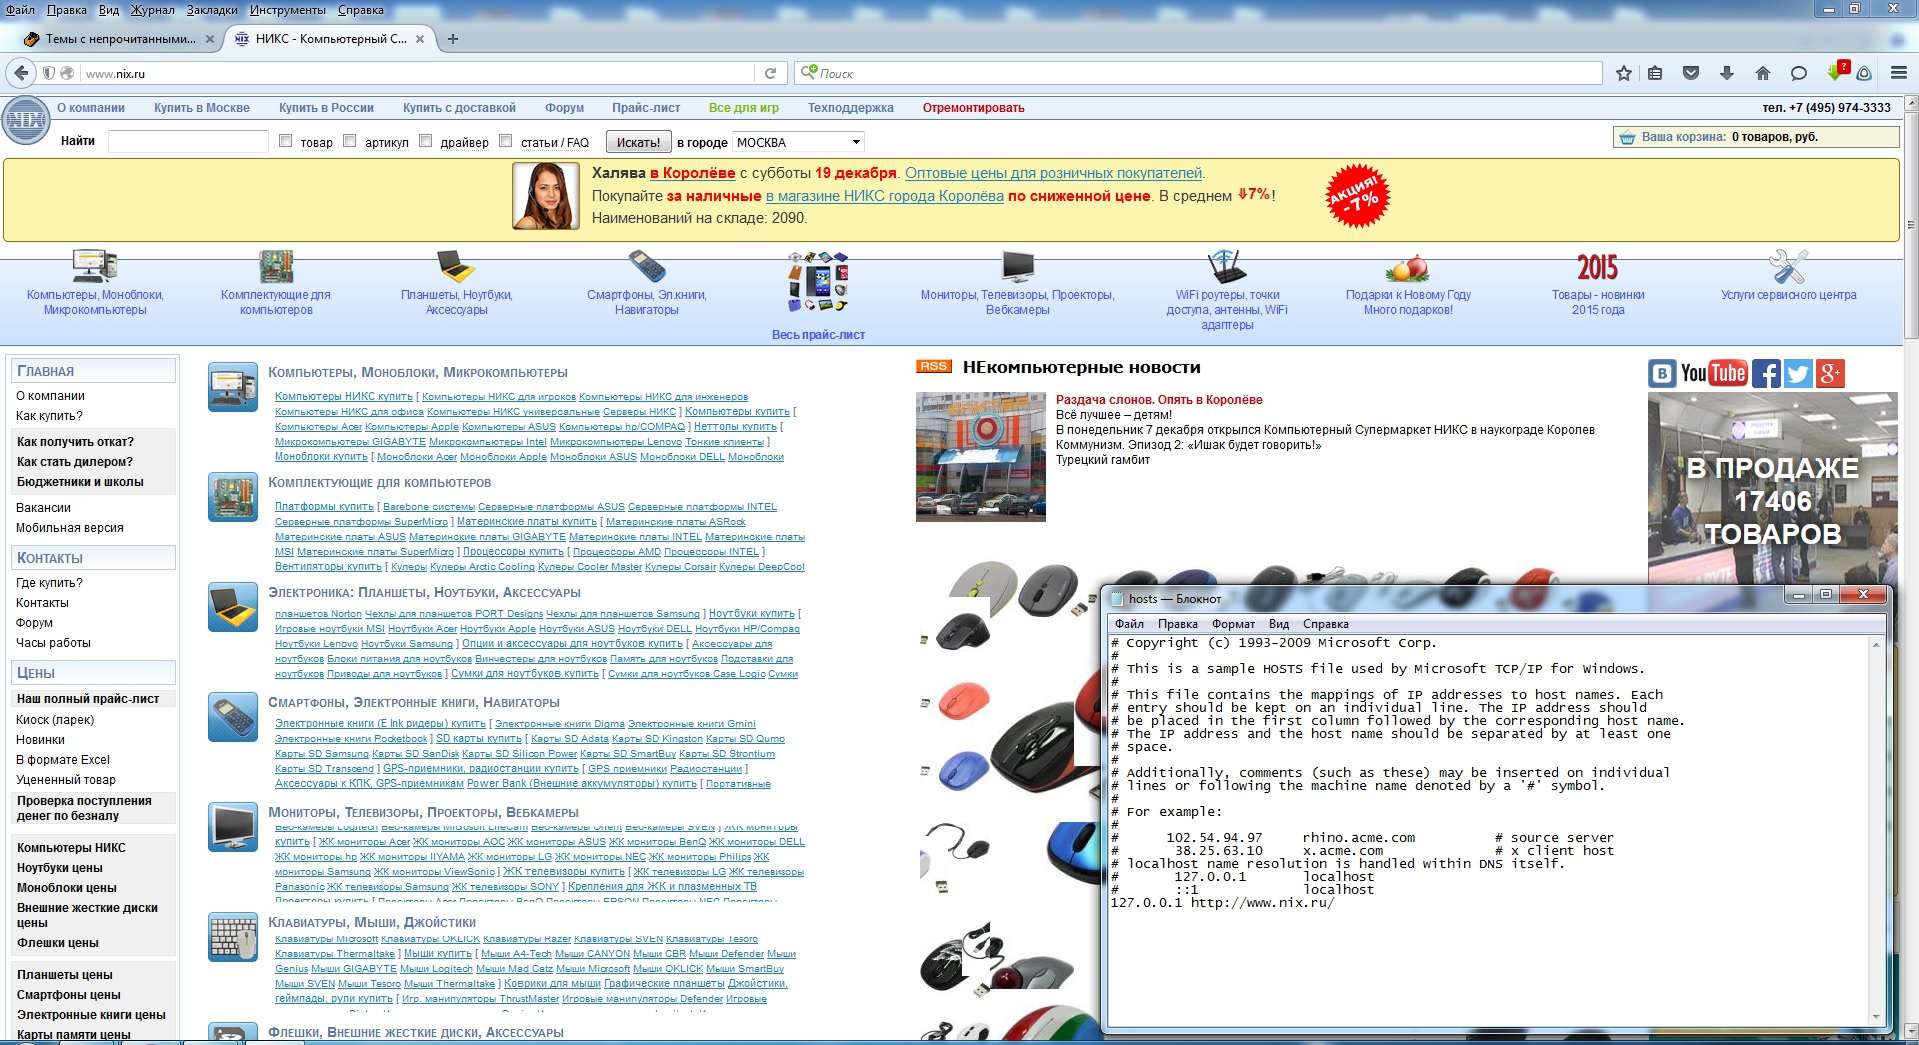Screen dimensions: 1919x1045
Task: Tick the 'товар' search checkbox
Action: pos(286,141)
